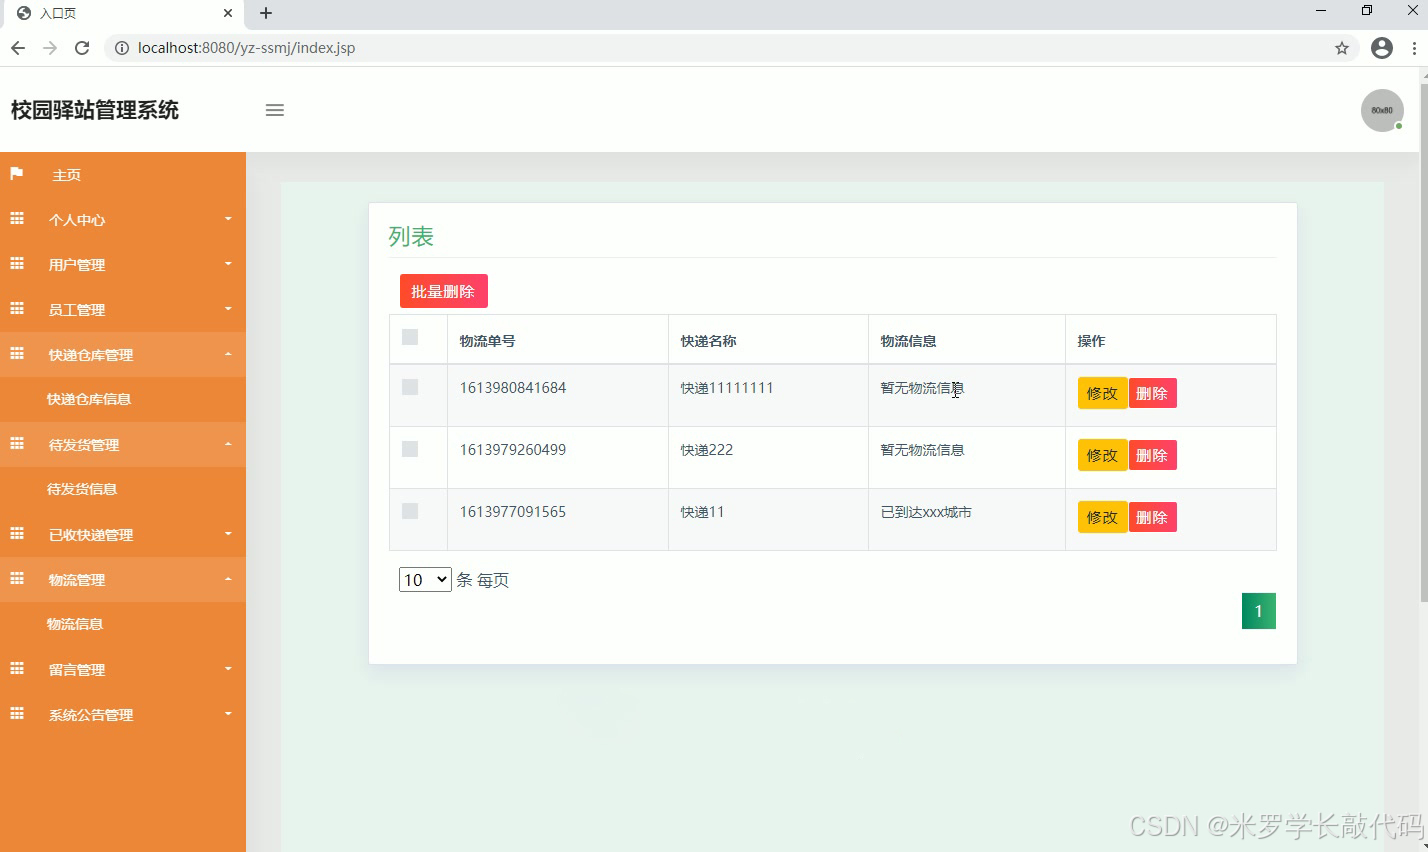Select 系统公告管理 menu label

91,715
